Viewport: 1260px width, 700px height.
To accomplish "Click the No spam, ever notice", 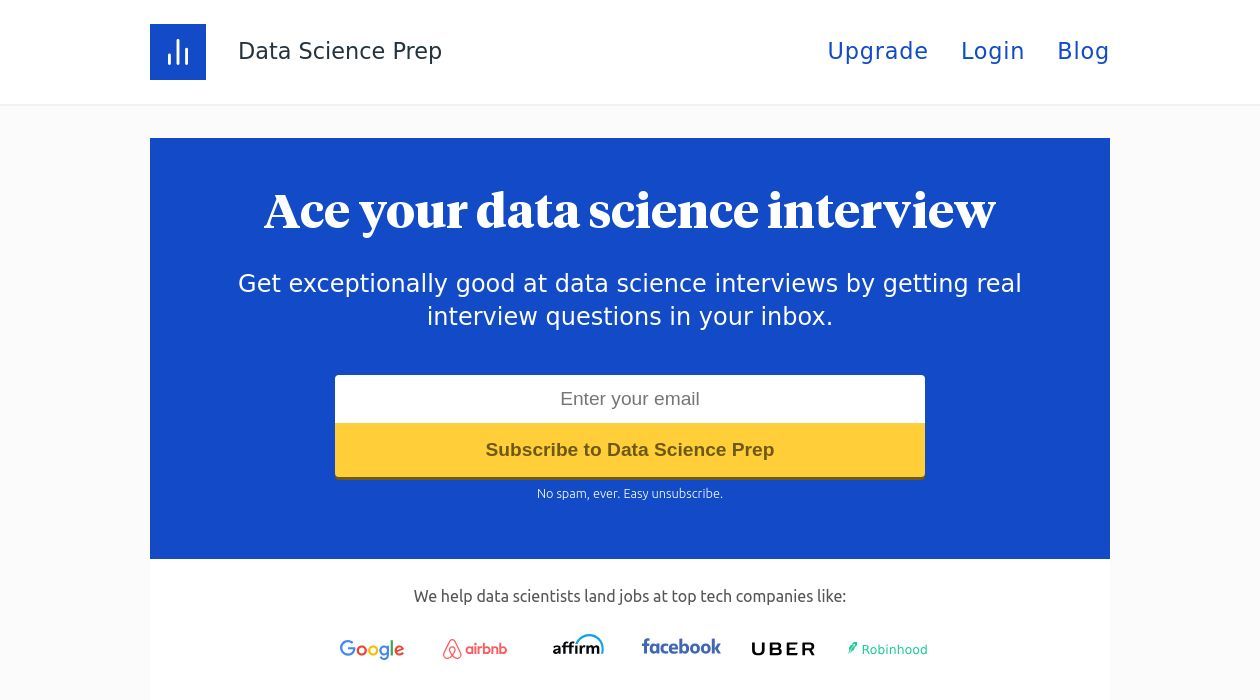I will coord(630,494).
